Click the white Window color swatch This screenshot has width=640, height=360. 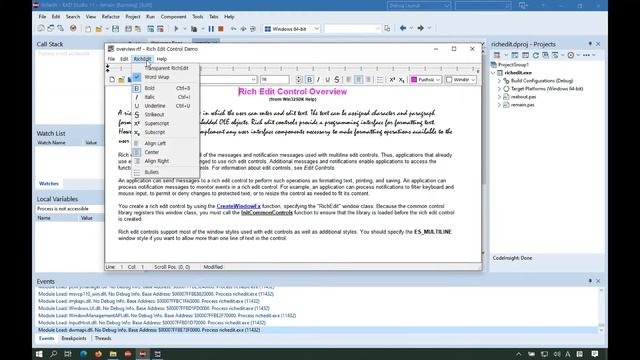pyautogui.click(x=449, y=80)
